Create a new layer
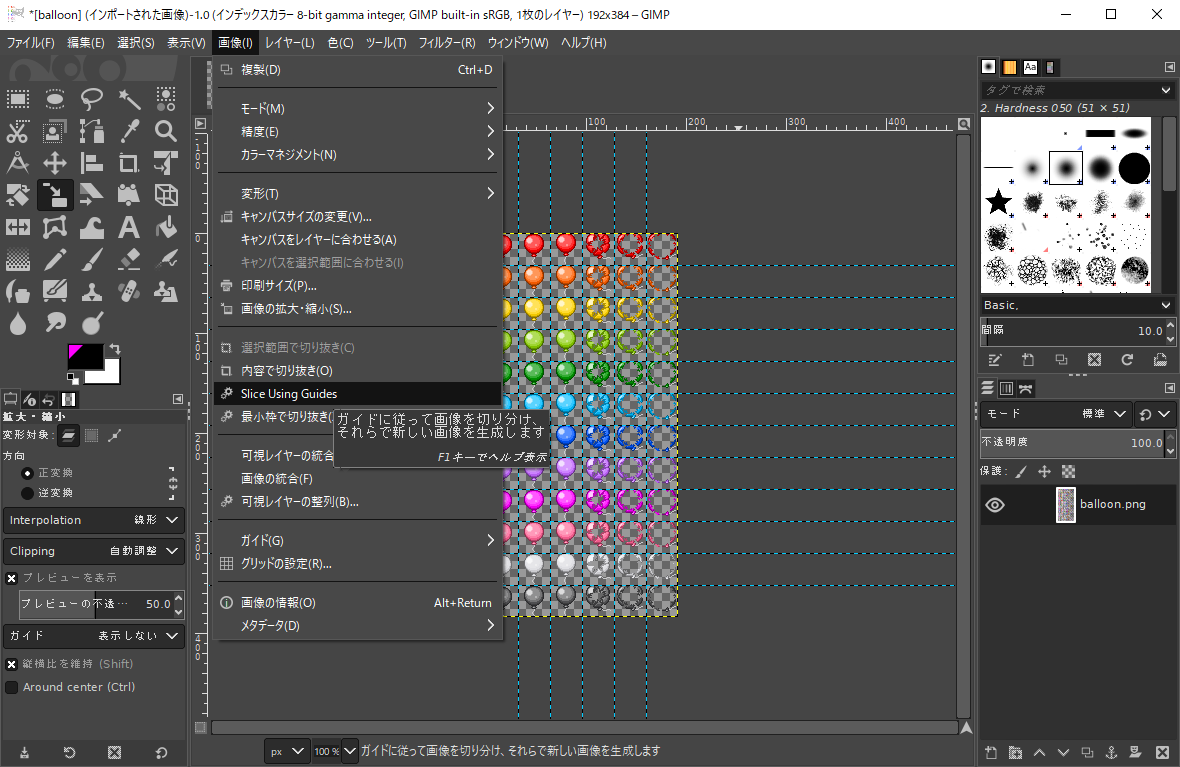Screen dimensions: 1180x767 tap(989, 752)
